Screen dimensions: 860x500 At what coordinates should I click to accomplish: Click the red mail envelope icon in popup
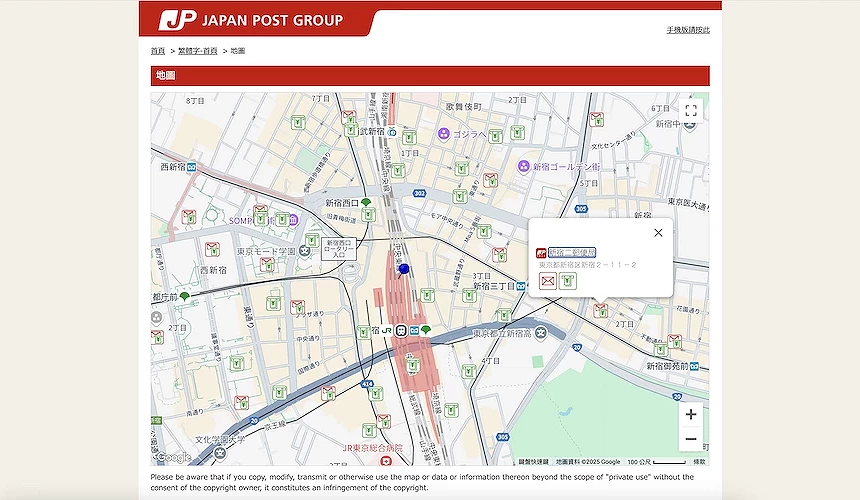tap(547, 281)
